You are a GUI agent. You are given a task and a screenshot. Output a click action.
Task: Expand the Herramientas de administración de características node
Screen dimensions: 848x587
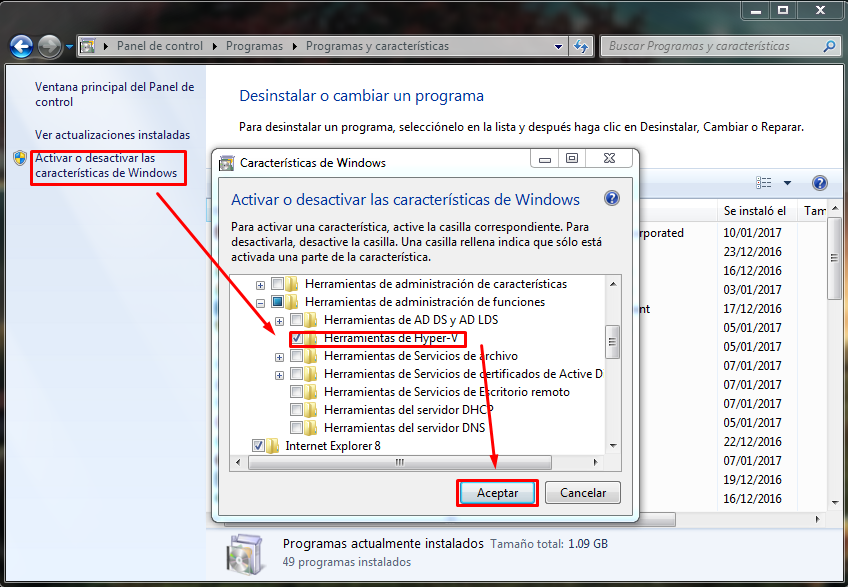pyautogui.click(x=260, y=285)
